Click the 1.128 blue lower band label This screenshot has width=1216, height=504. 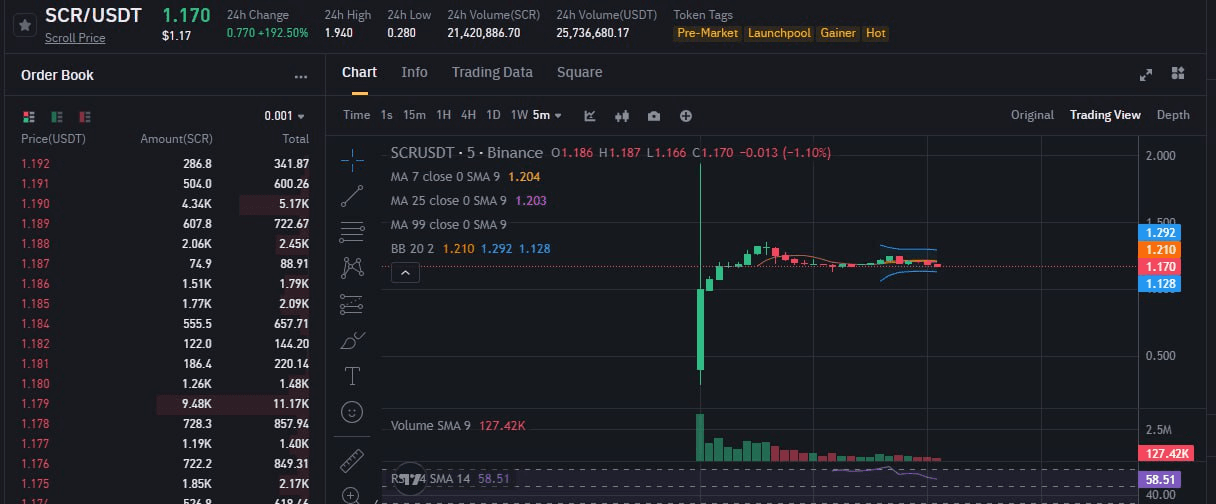click(1162, 284)
